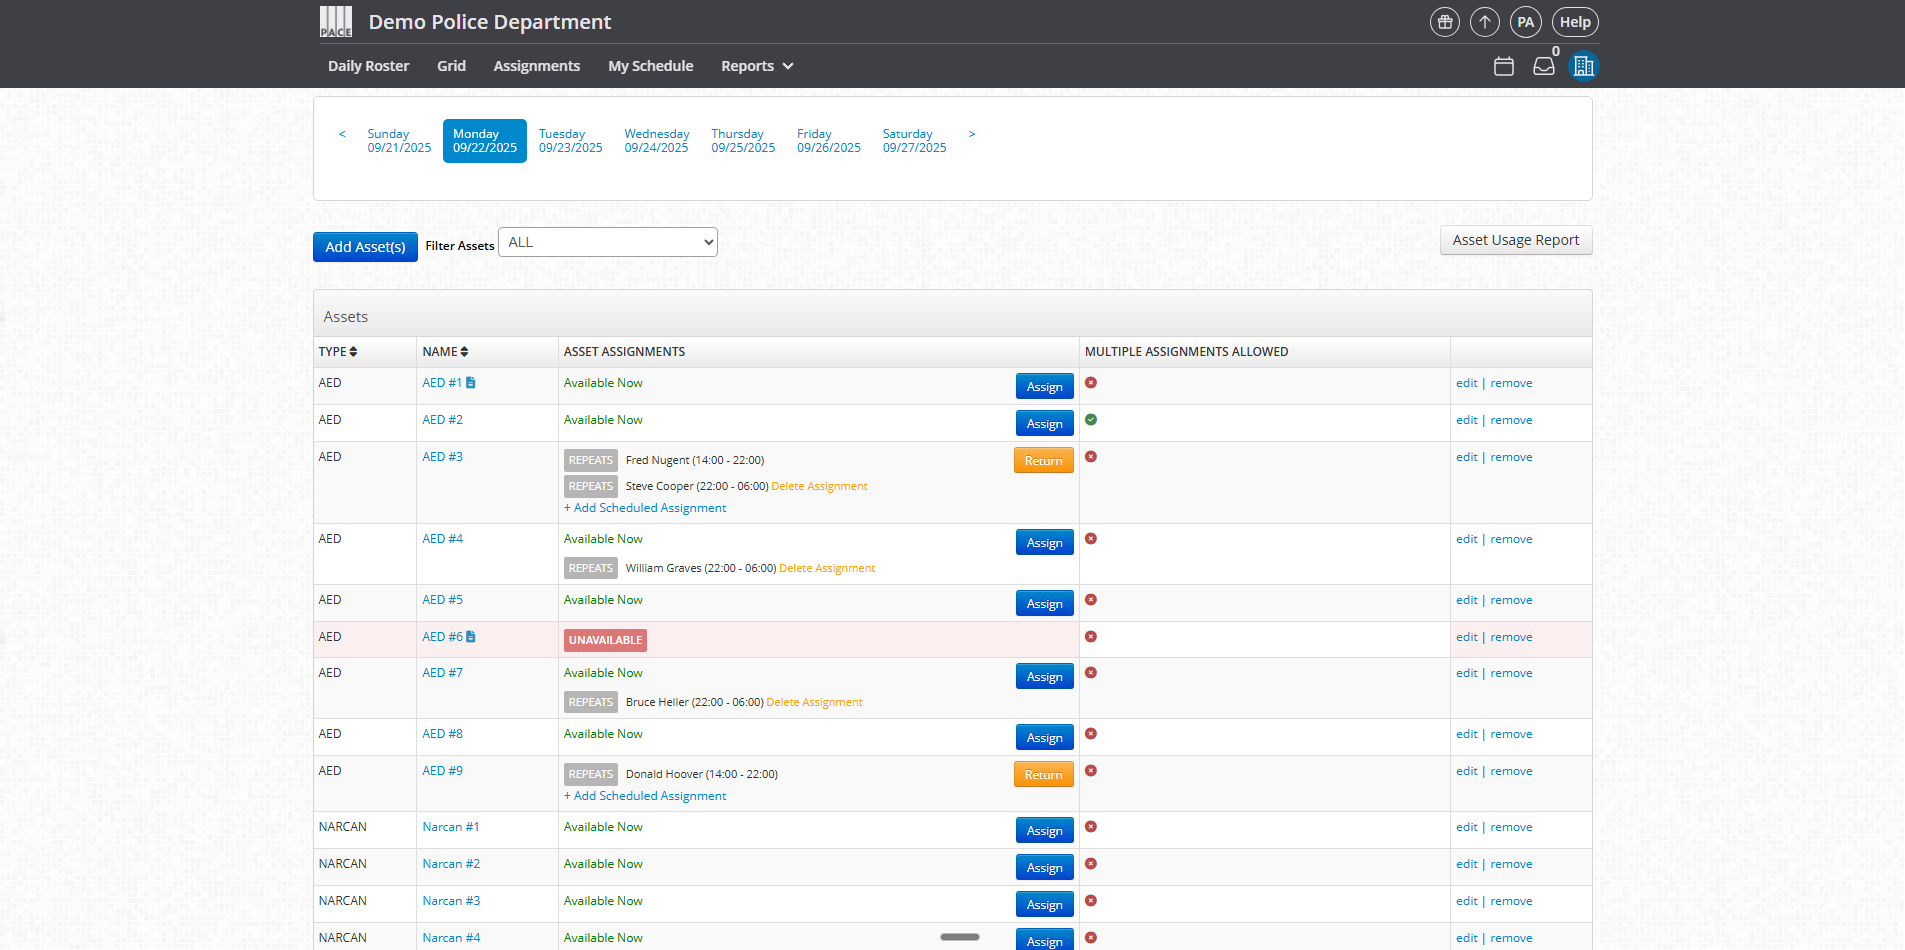The height and width of the screenshot is (950, 1905).
Task: Toggle multiple assignments red indicator for Narcan #1
Action: pos(1091,827)
